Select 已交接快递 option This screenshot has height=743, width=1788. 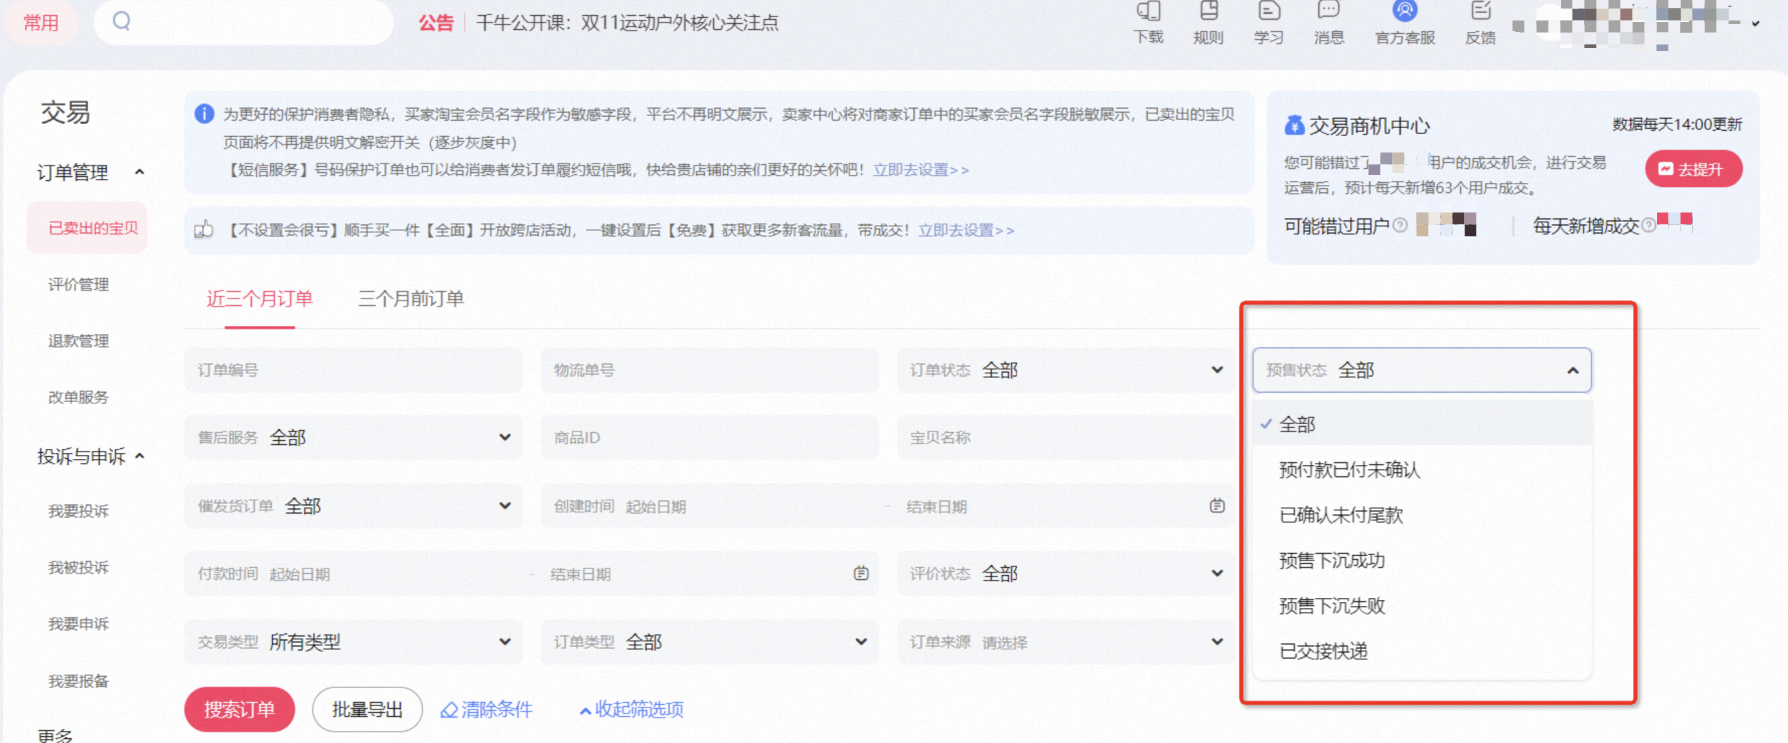[x=1421, y=651]
